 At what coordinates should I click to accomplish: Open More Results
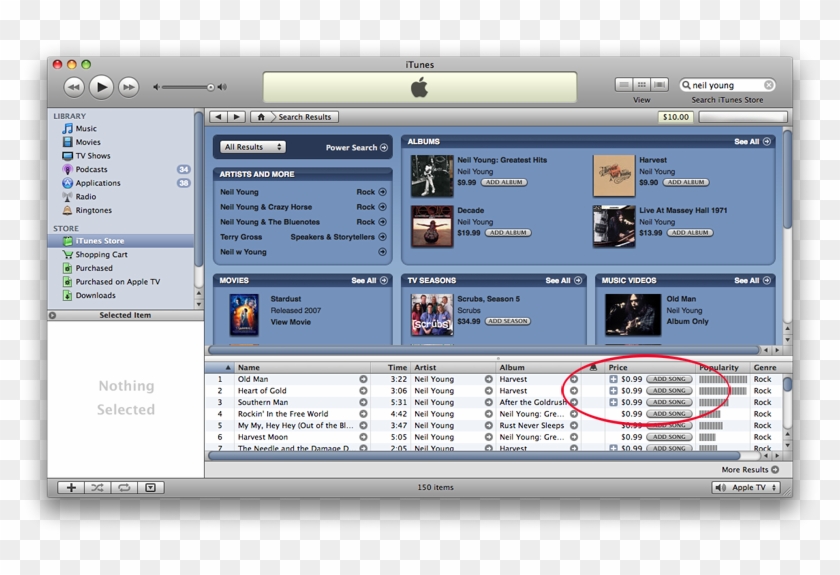point(750,469)
